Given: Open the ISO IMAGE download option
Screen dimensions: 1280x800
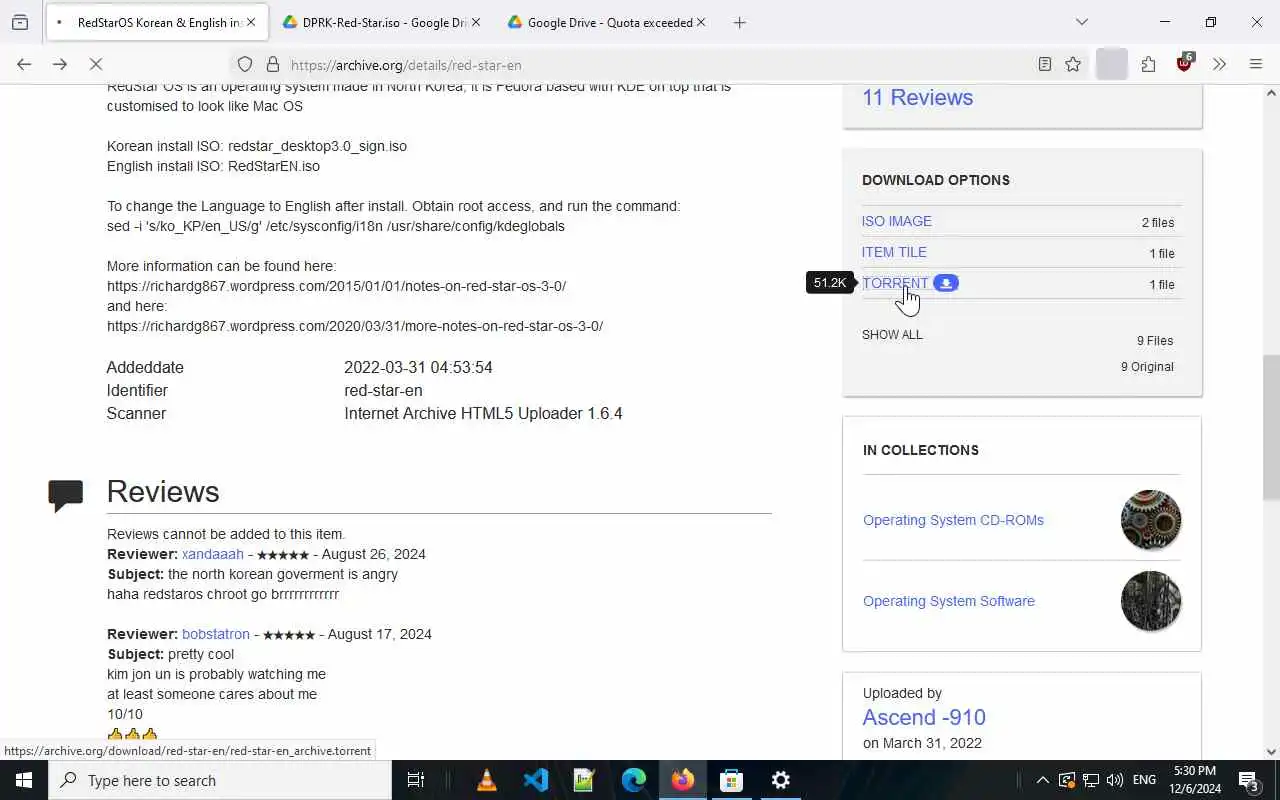Looking at the screenshot, I should pyautogui.click(x=896, y=221).
